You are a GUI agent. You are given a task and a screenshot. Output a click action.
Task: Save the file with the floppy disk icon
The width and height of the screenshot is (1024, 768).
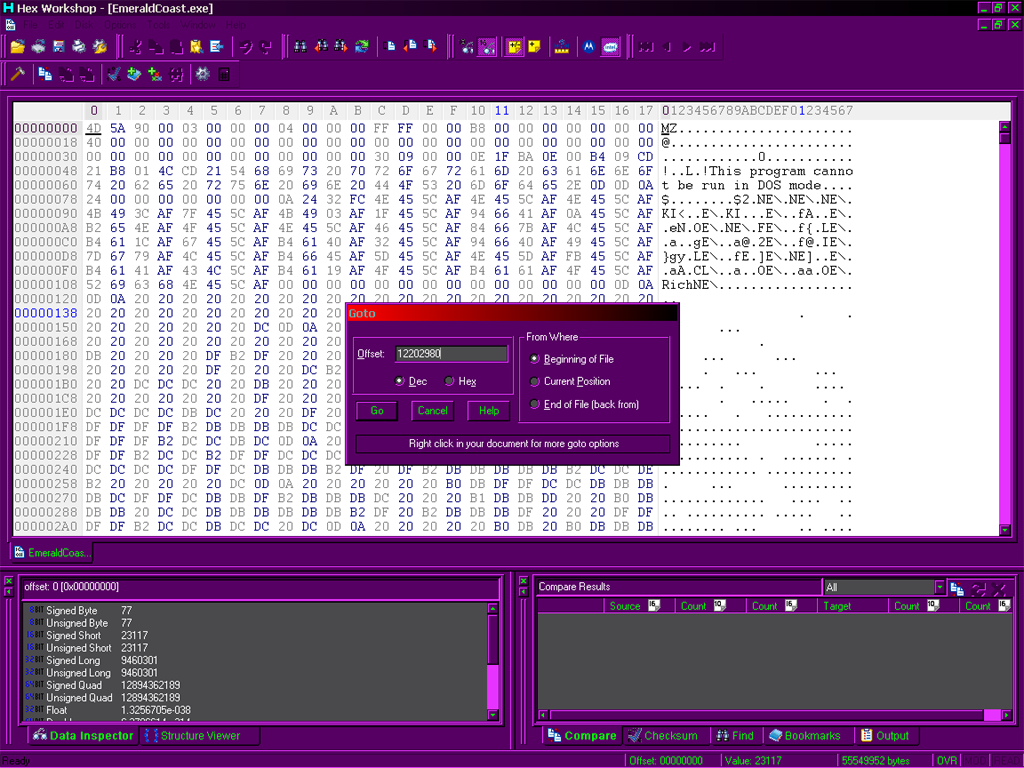(59, 47)
